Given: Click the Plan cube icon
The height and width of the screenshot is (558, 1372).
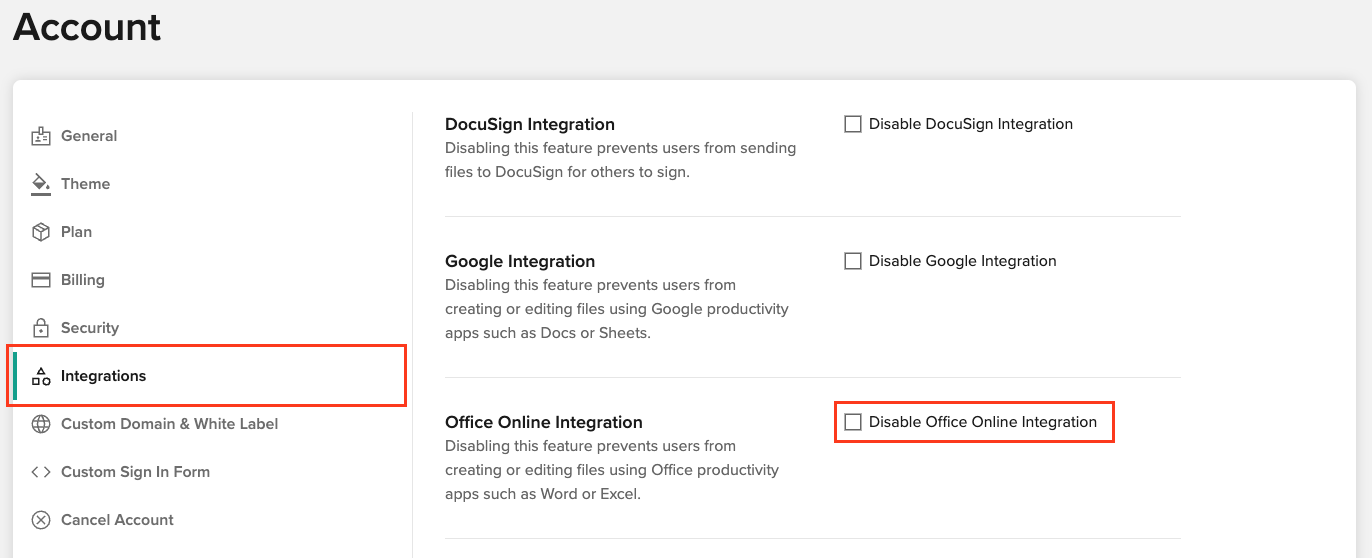Looking at the screenshot, I should [41, 232].
